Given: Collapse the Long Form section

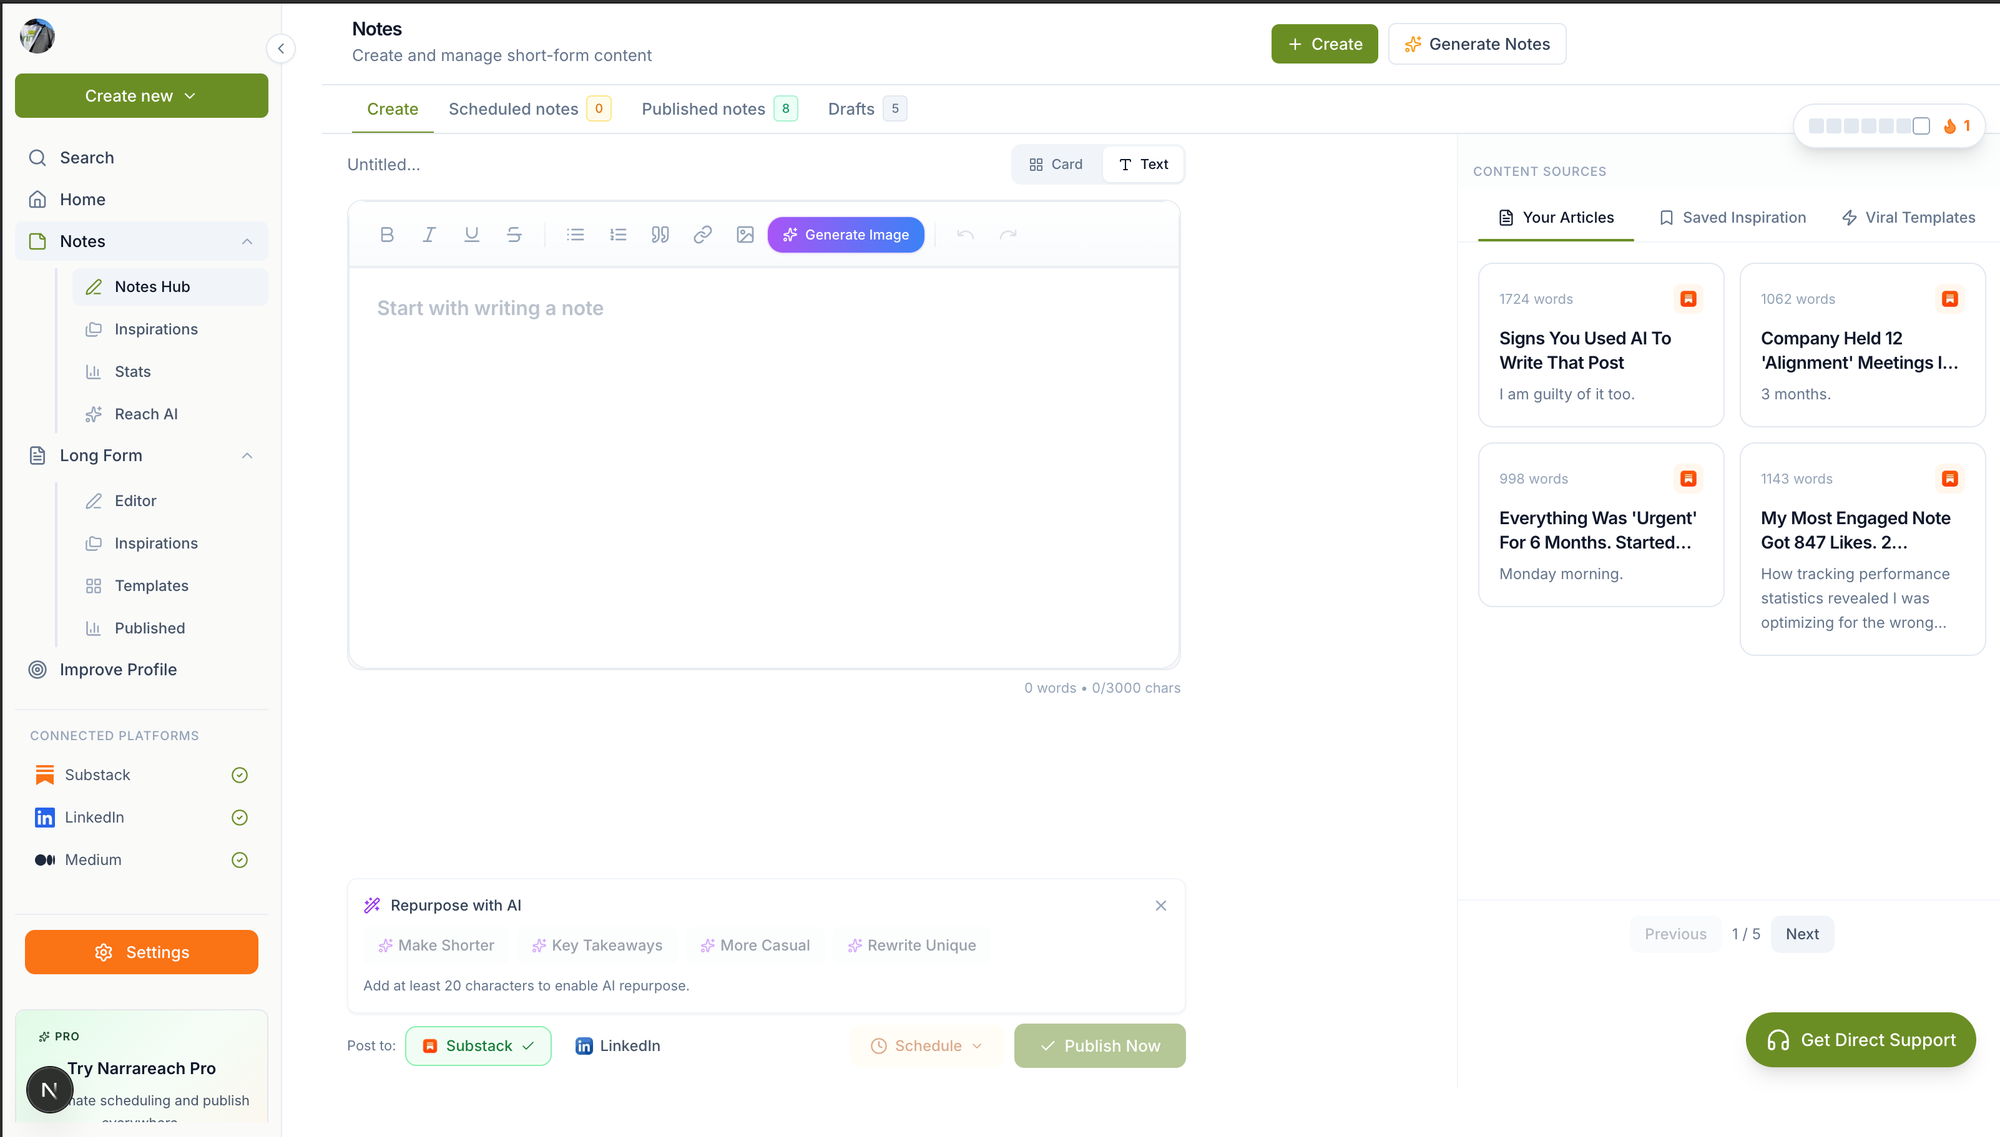Looking at the screenshot, I should [x=247, y=455].
